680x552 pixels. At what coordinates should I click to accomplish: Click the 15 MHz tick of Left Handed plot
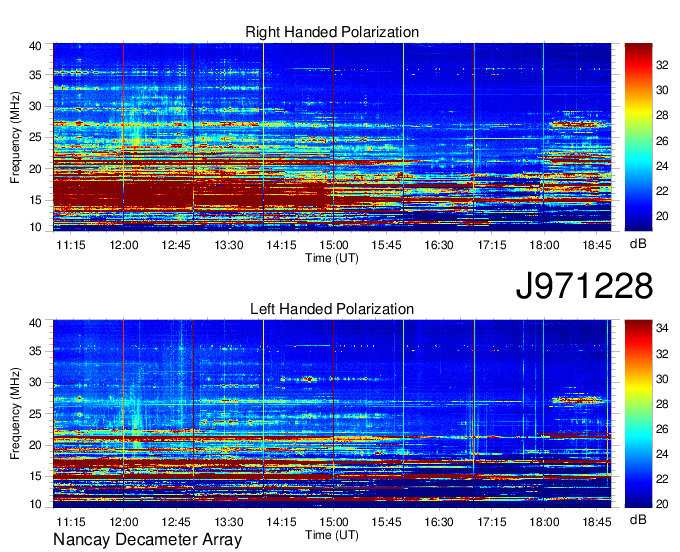point(36,476)
